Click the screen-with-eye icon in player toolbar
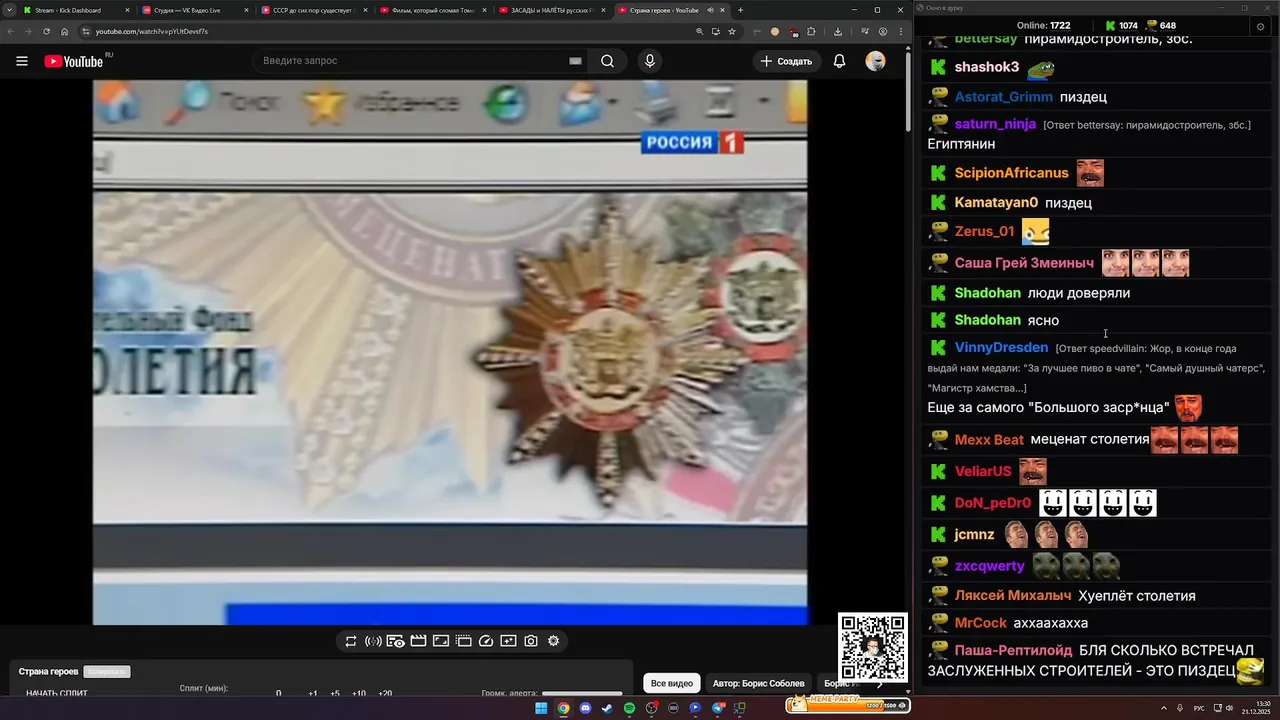 396,641
